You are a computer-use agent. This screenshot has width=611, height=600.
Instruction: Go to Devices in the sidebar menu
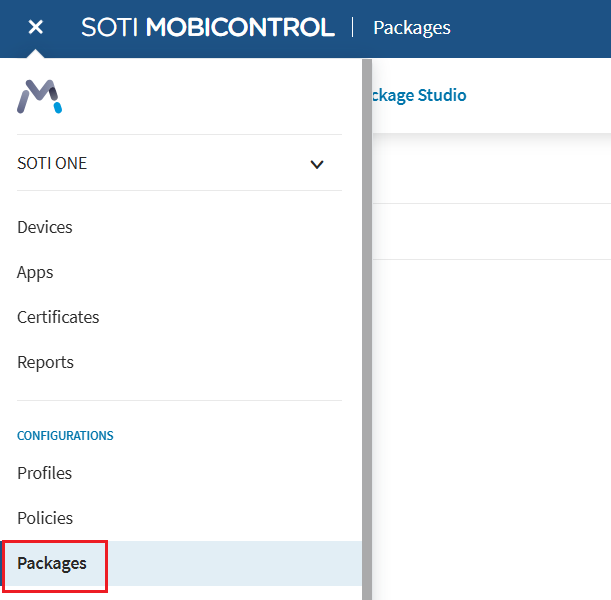(45, 227)
